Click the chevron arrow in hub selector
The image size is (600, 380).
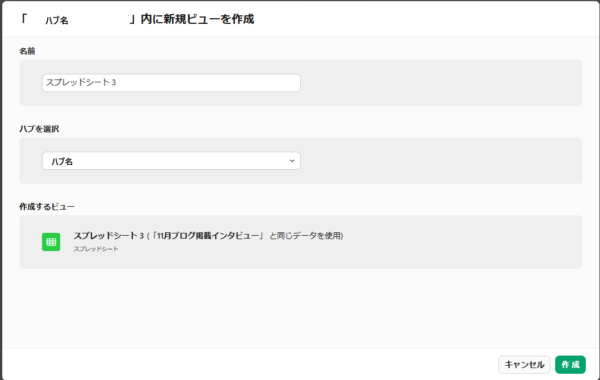click(292, 161)
